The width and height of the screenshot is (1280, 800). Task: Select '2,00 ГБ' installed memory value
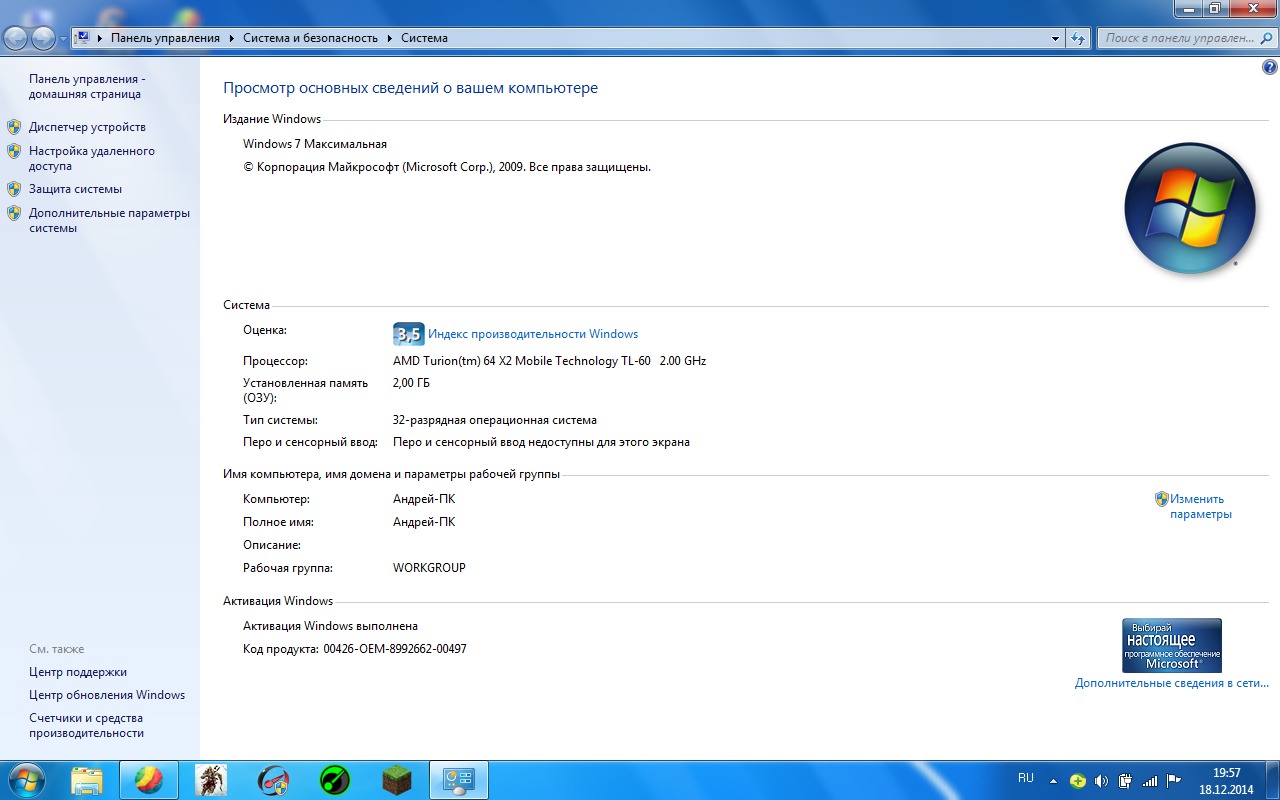[x=411, y=383]
